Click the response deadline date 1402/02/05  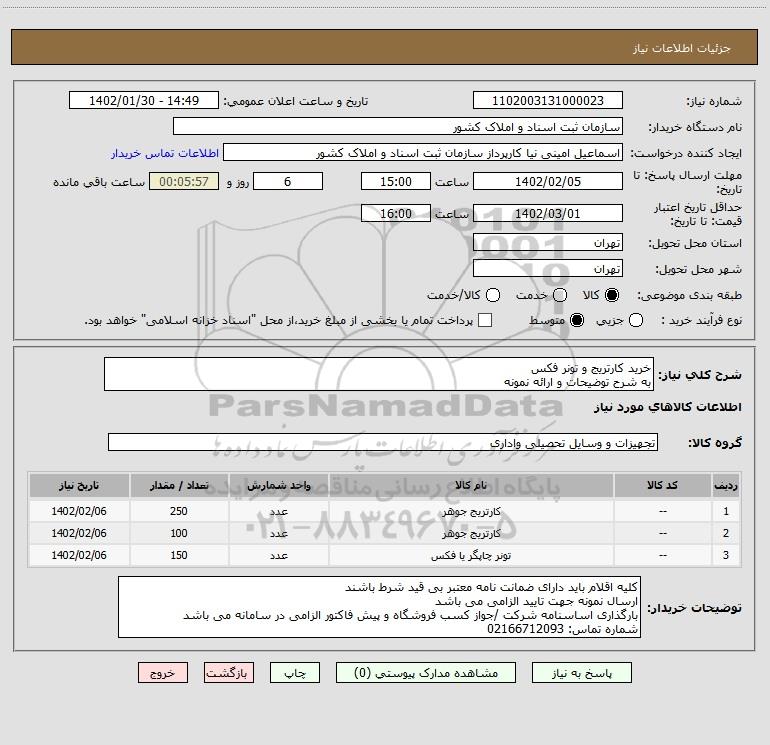click(548, 181)
